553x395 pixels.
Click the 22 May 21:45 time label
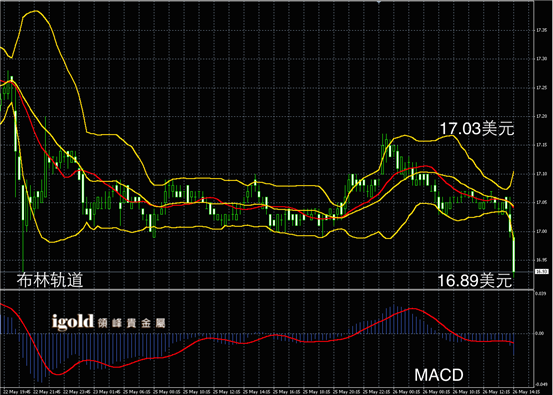click(48, 392)
